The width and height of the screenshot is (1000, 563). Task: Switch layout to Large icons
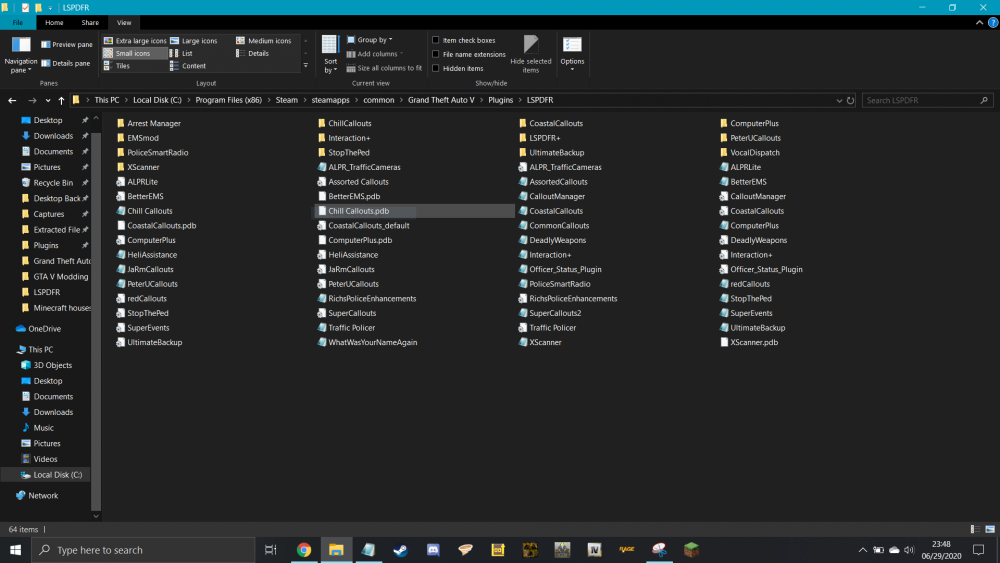194,41
